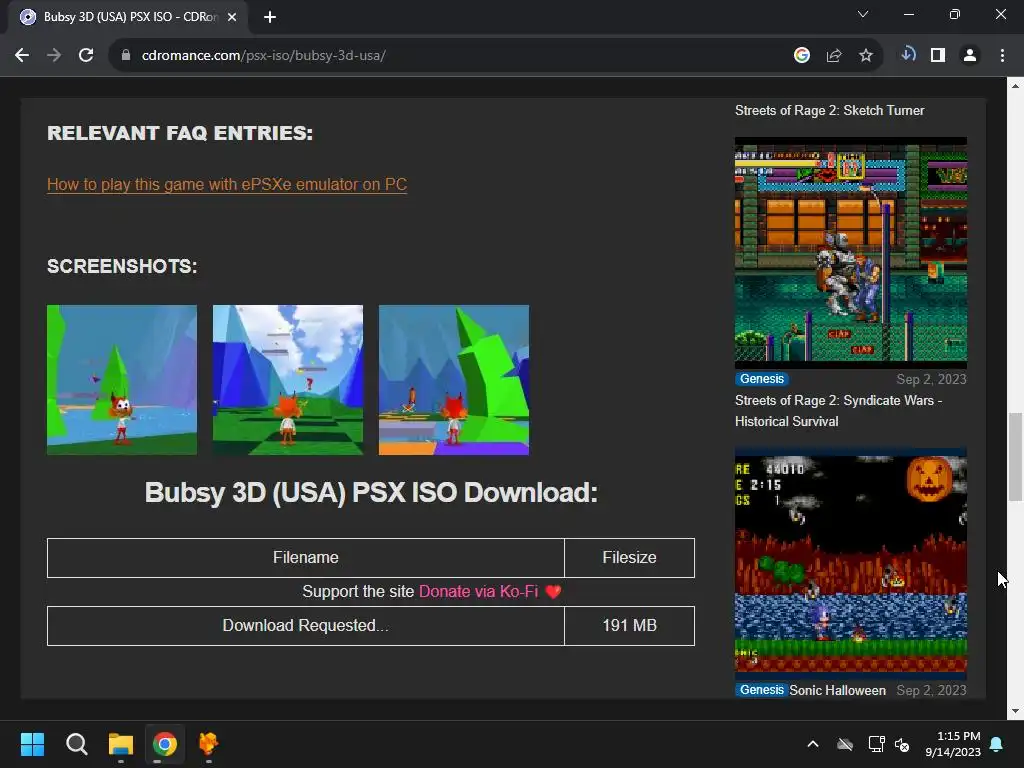
Task: Select the Bubsy 3D (USA) PSX ISO tab
Action: click(127, 17)
